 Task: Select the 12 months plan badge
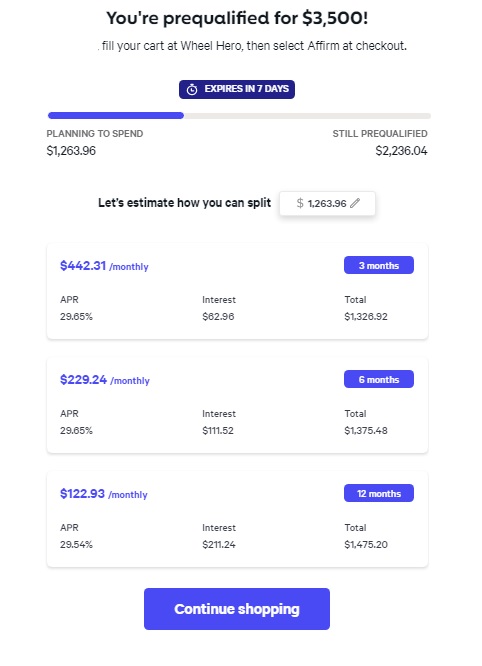click(379, 493)
